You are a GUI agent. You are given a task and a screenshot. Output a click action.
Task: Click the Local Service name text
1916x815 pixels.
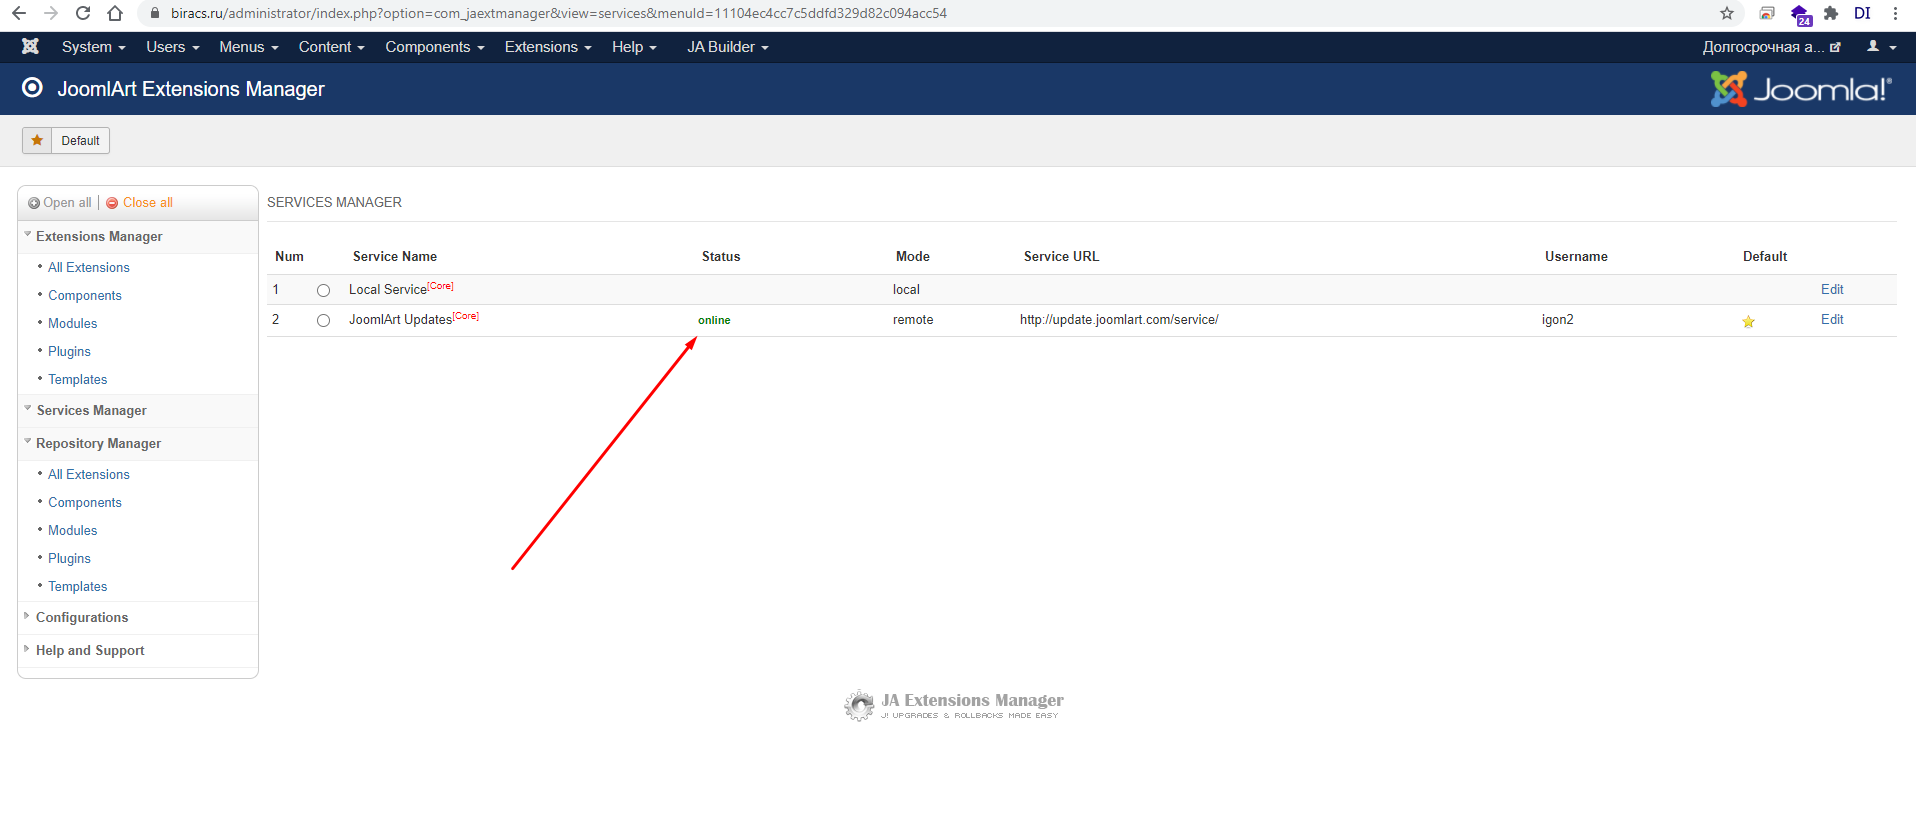click(x=388, y=290)
